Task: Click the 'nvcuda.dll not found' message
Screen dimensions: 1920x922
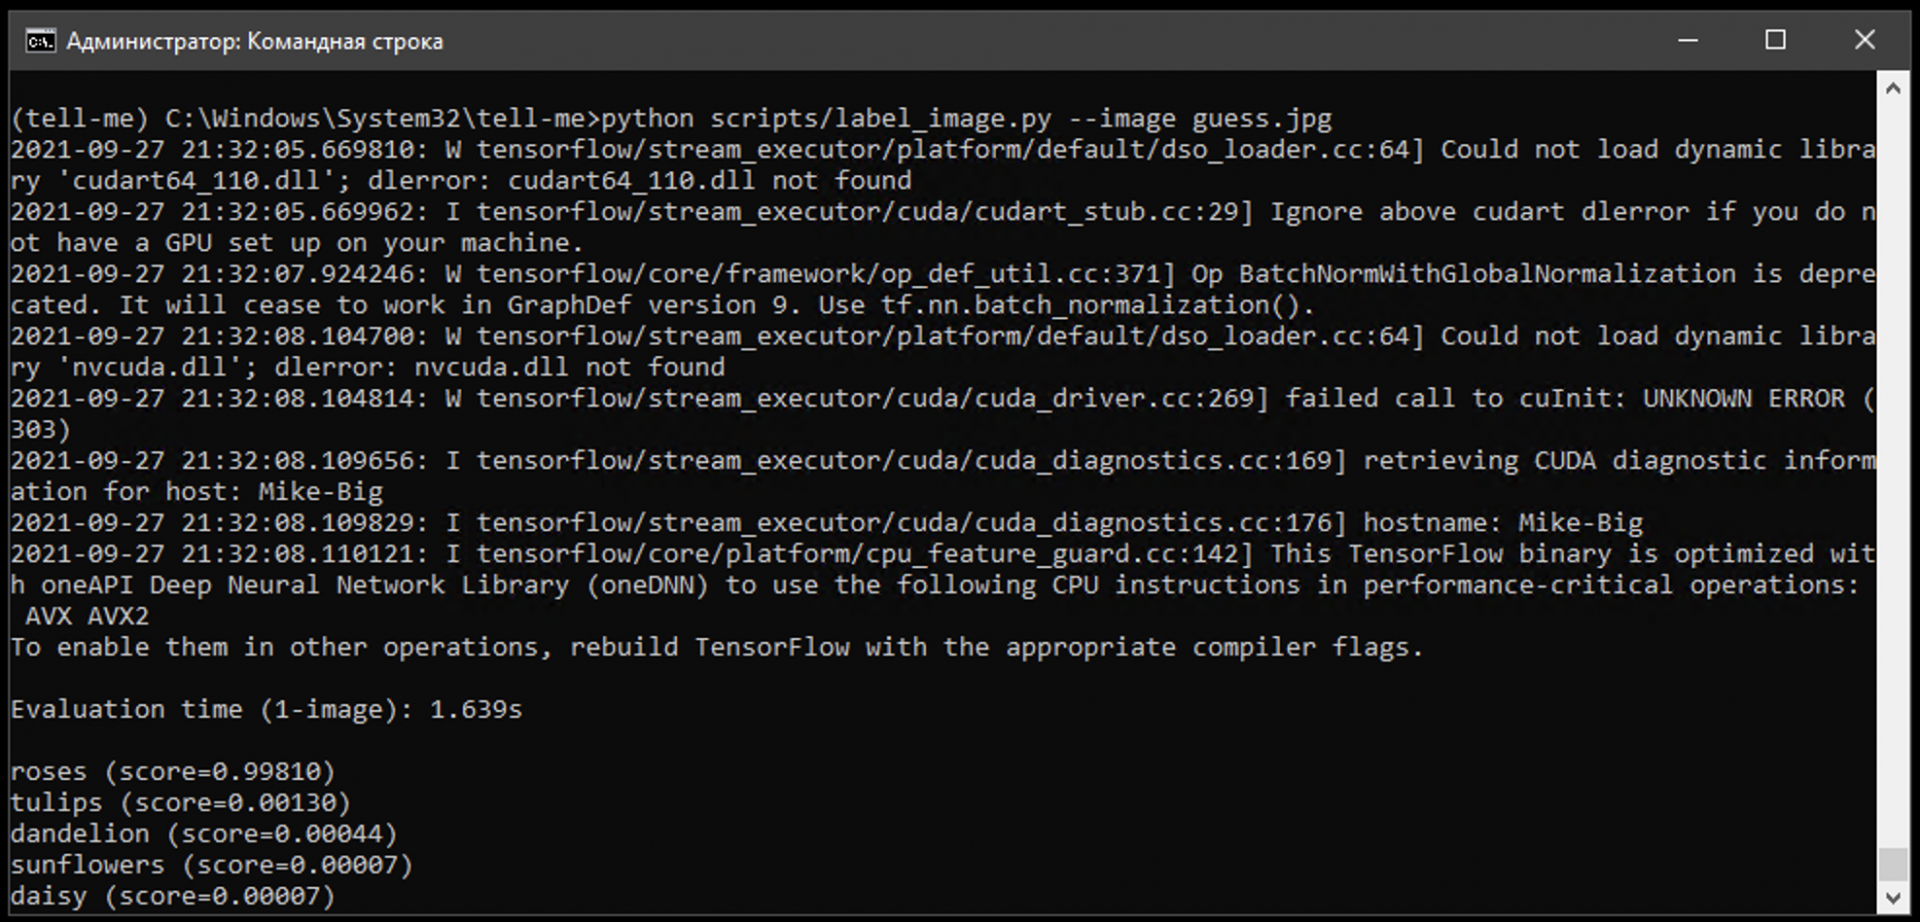Action: (x=569, y=368)
